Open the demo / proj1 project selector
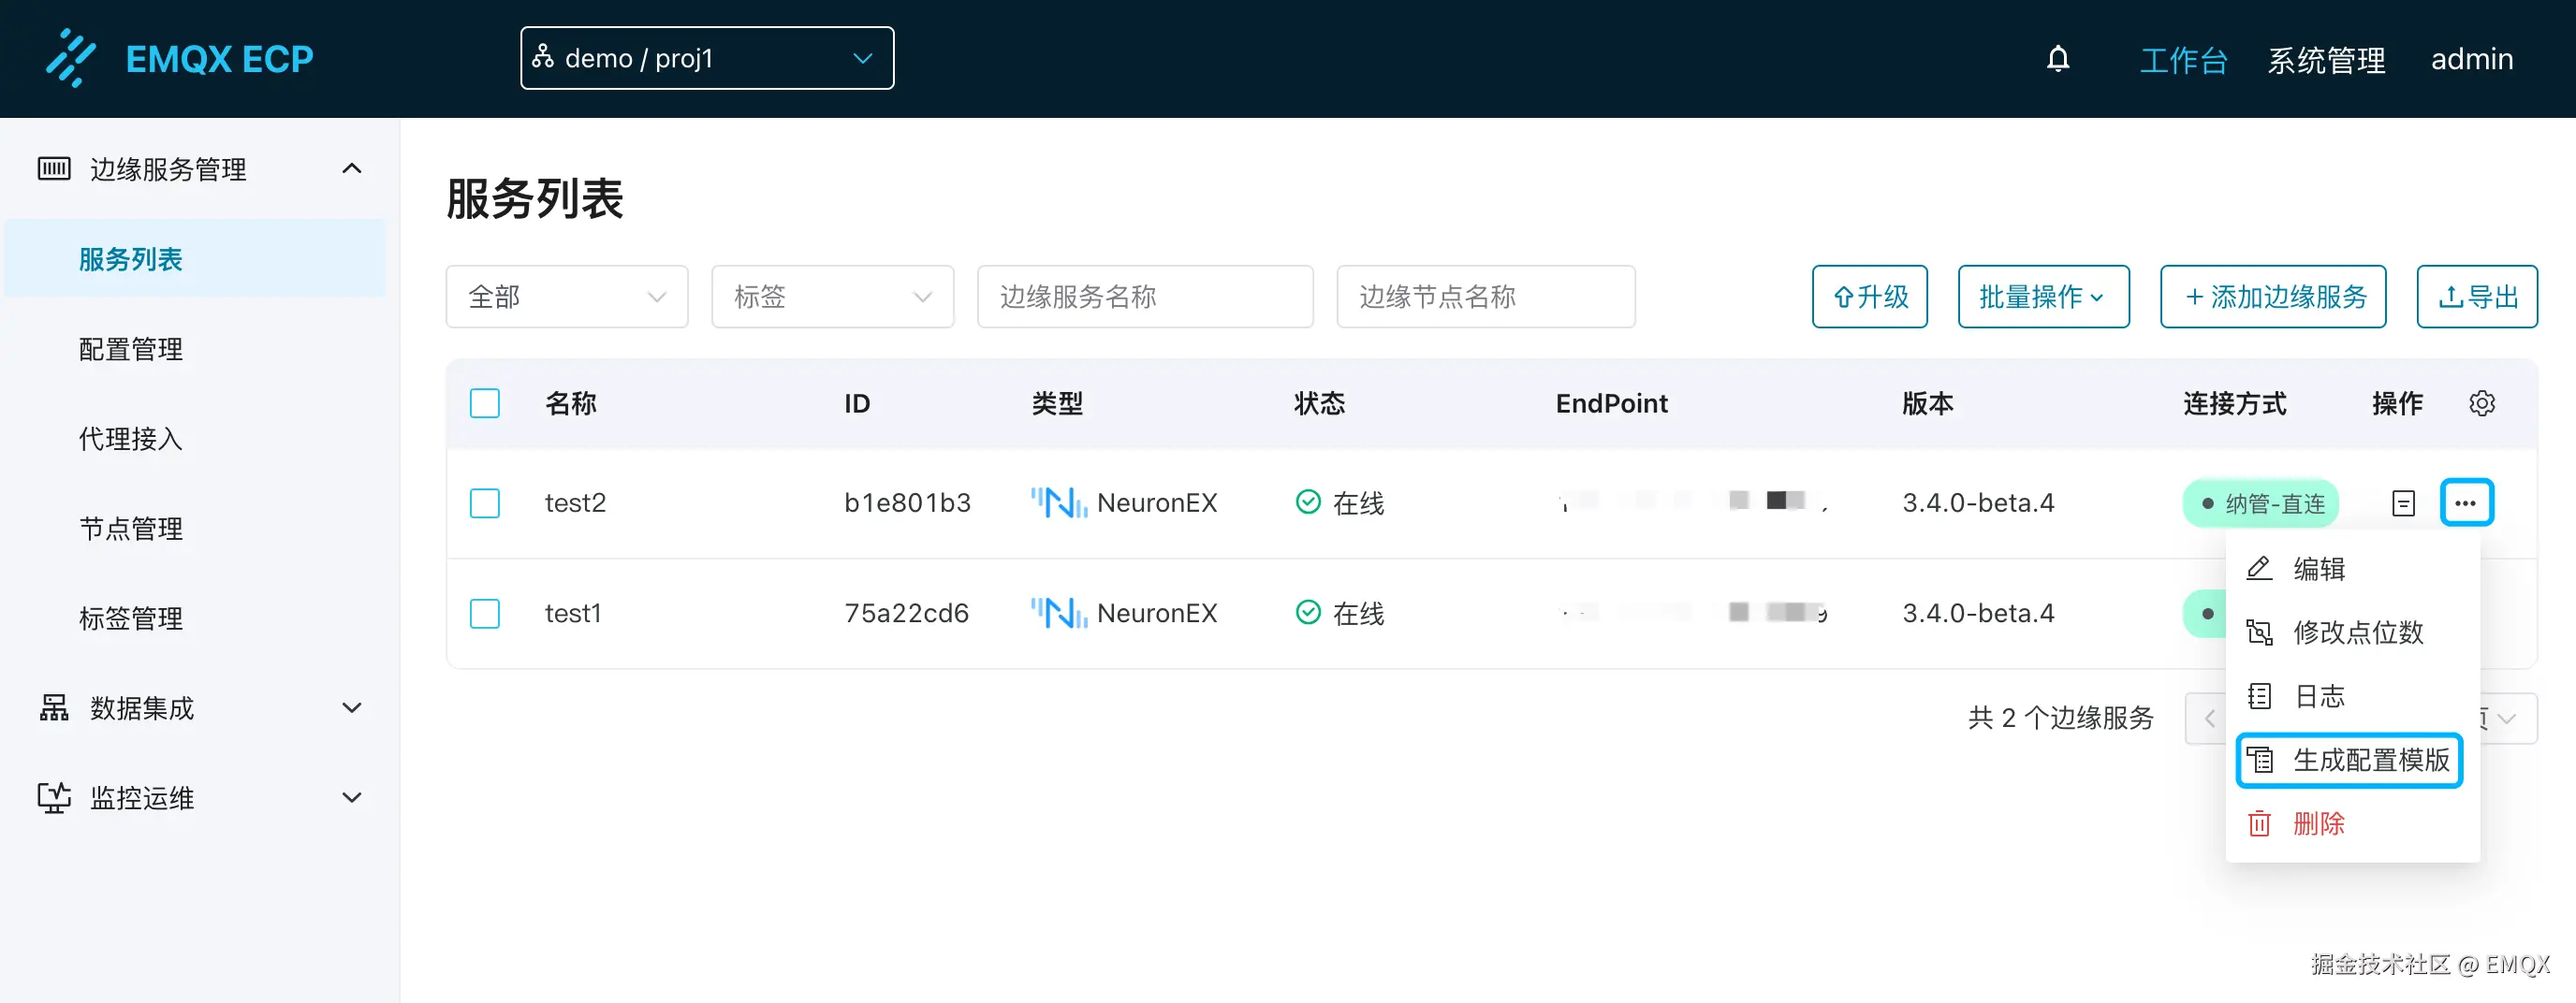The width and height of the screenshot is (2576, 1003). (707, 58)
